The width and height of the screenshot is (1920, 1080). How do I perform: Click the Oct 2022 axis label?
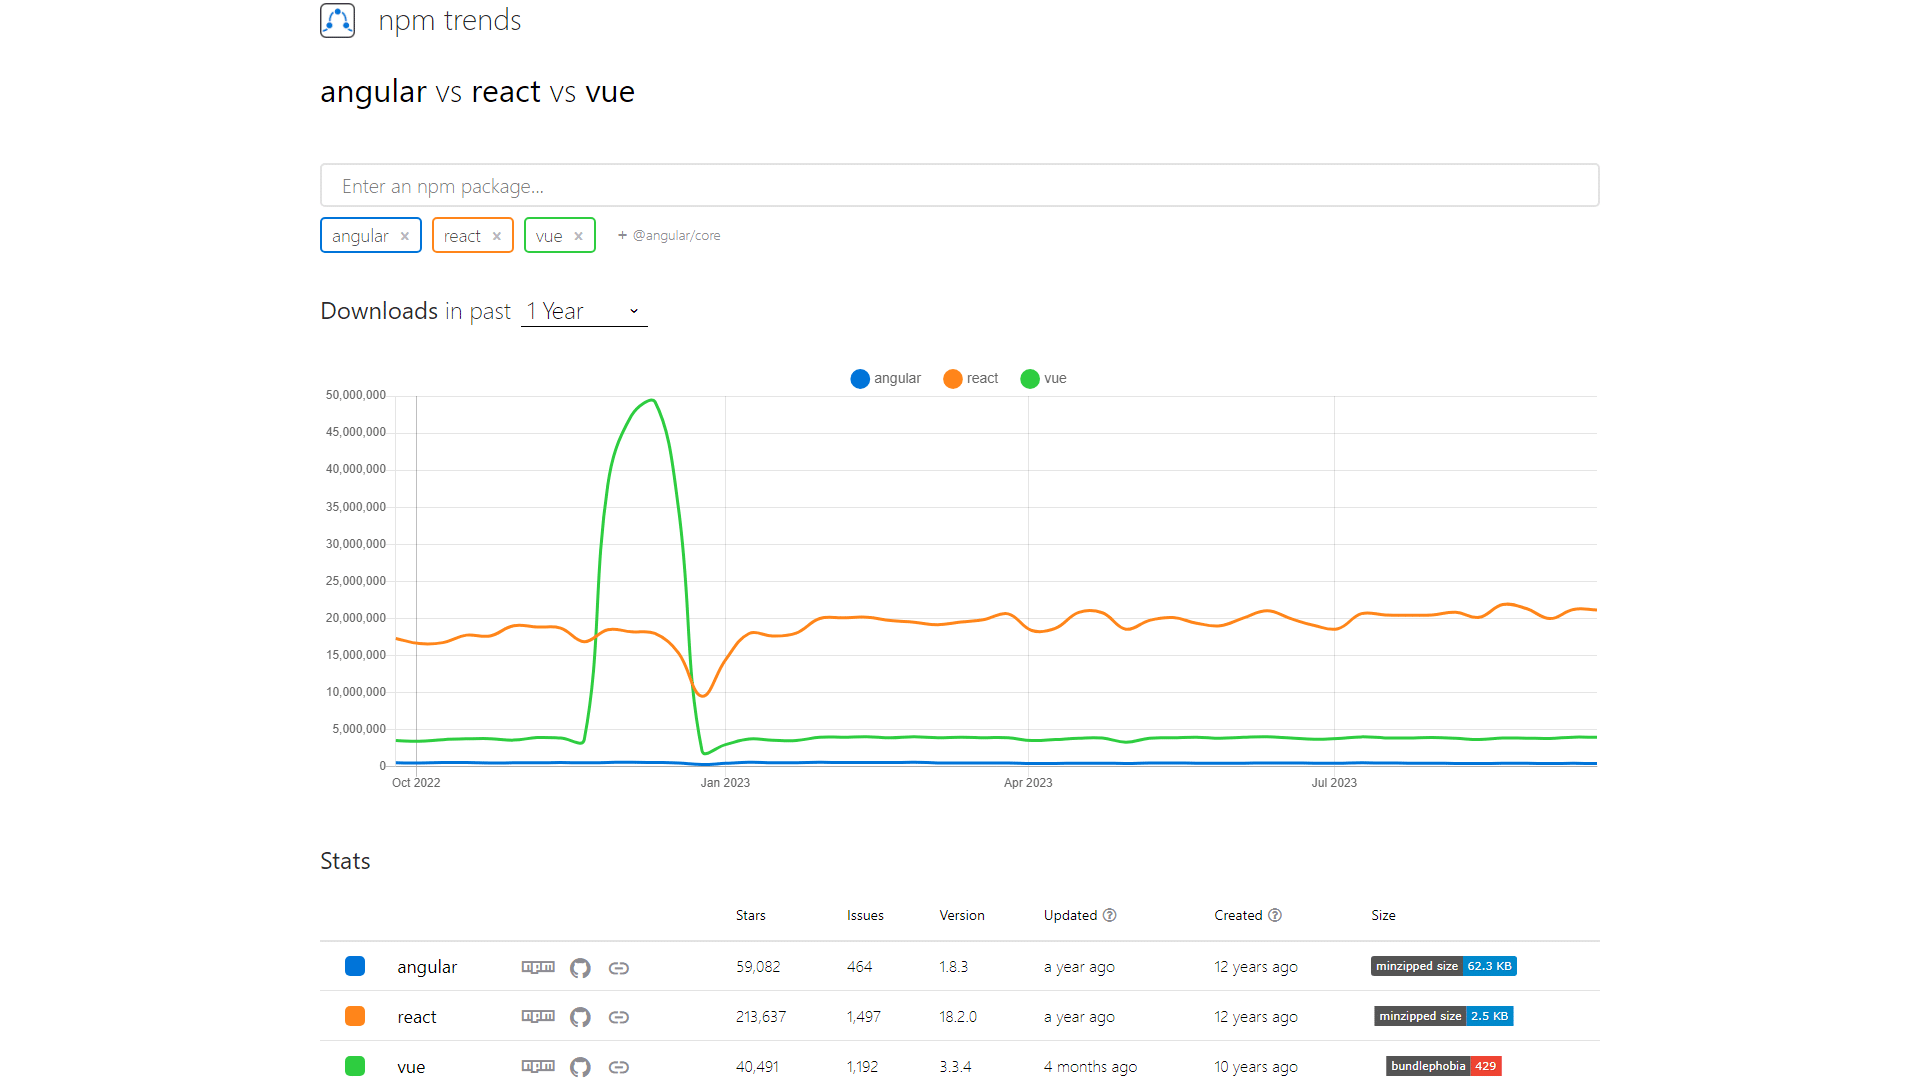coord(416,783)
